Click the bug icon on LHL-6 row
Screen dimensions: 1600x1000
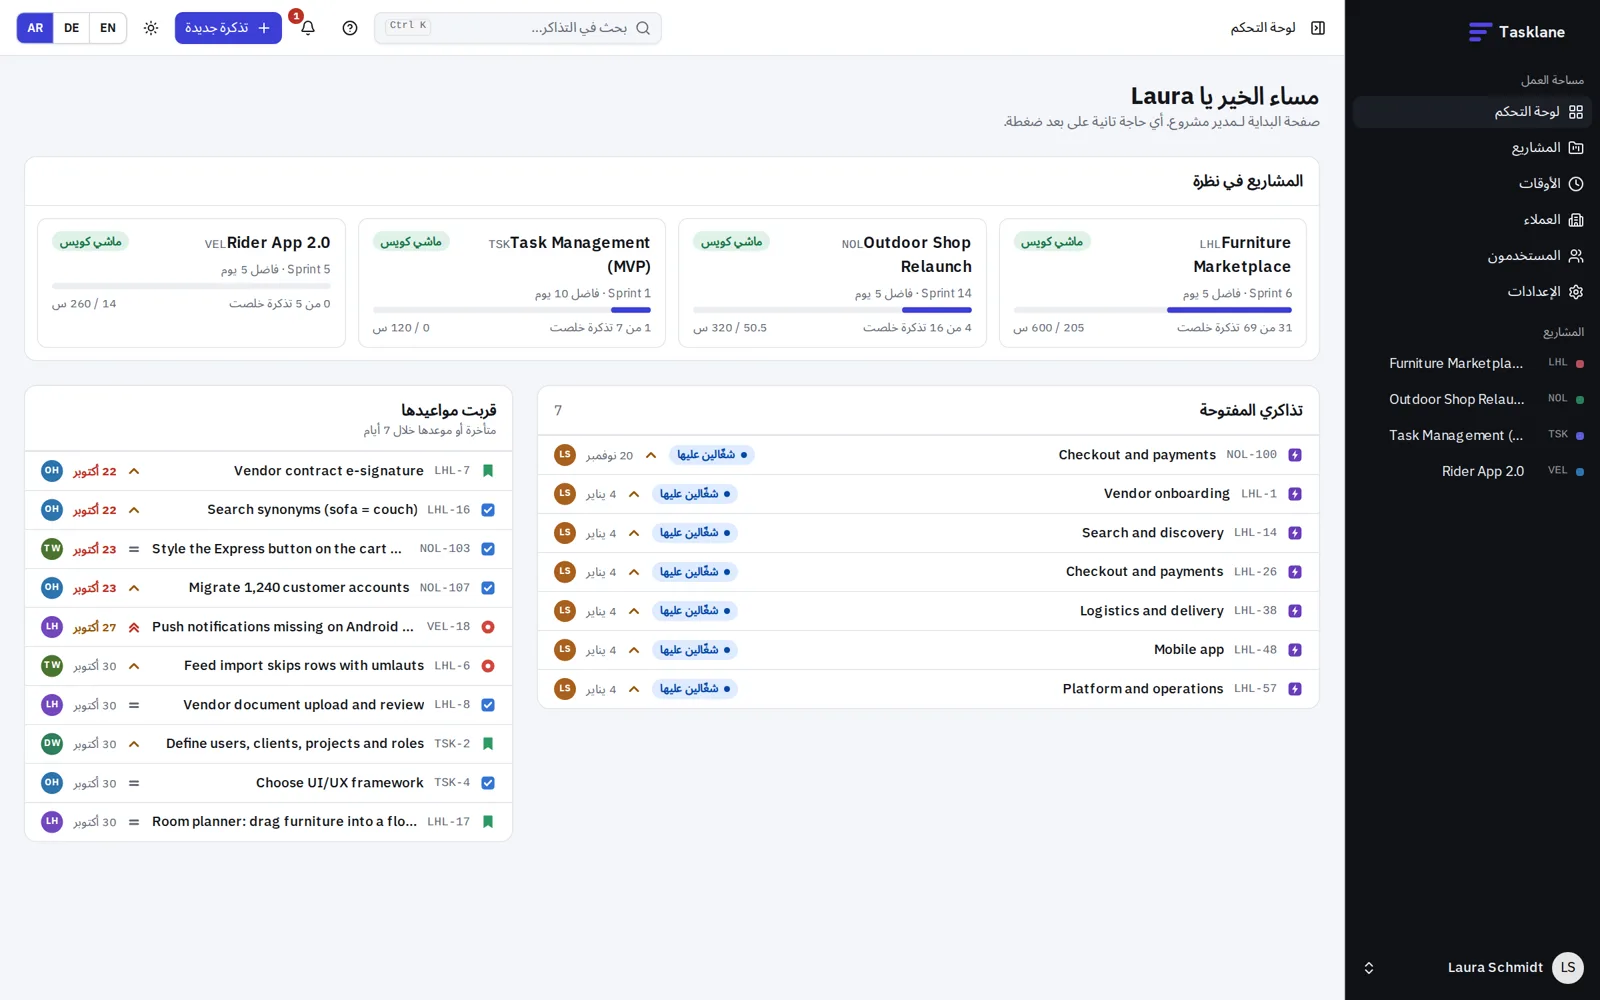(488, 666)
